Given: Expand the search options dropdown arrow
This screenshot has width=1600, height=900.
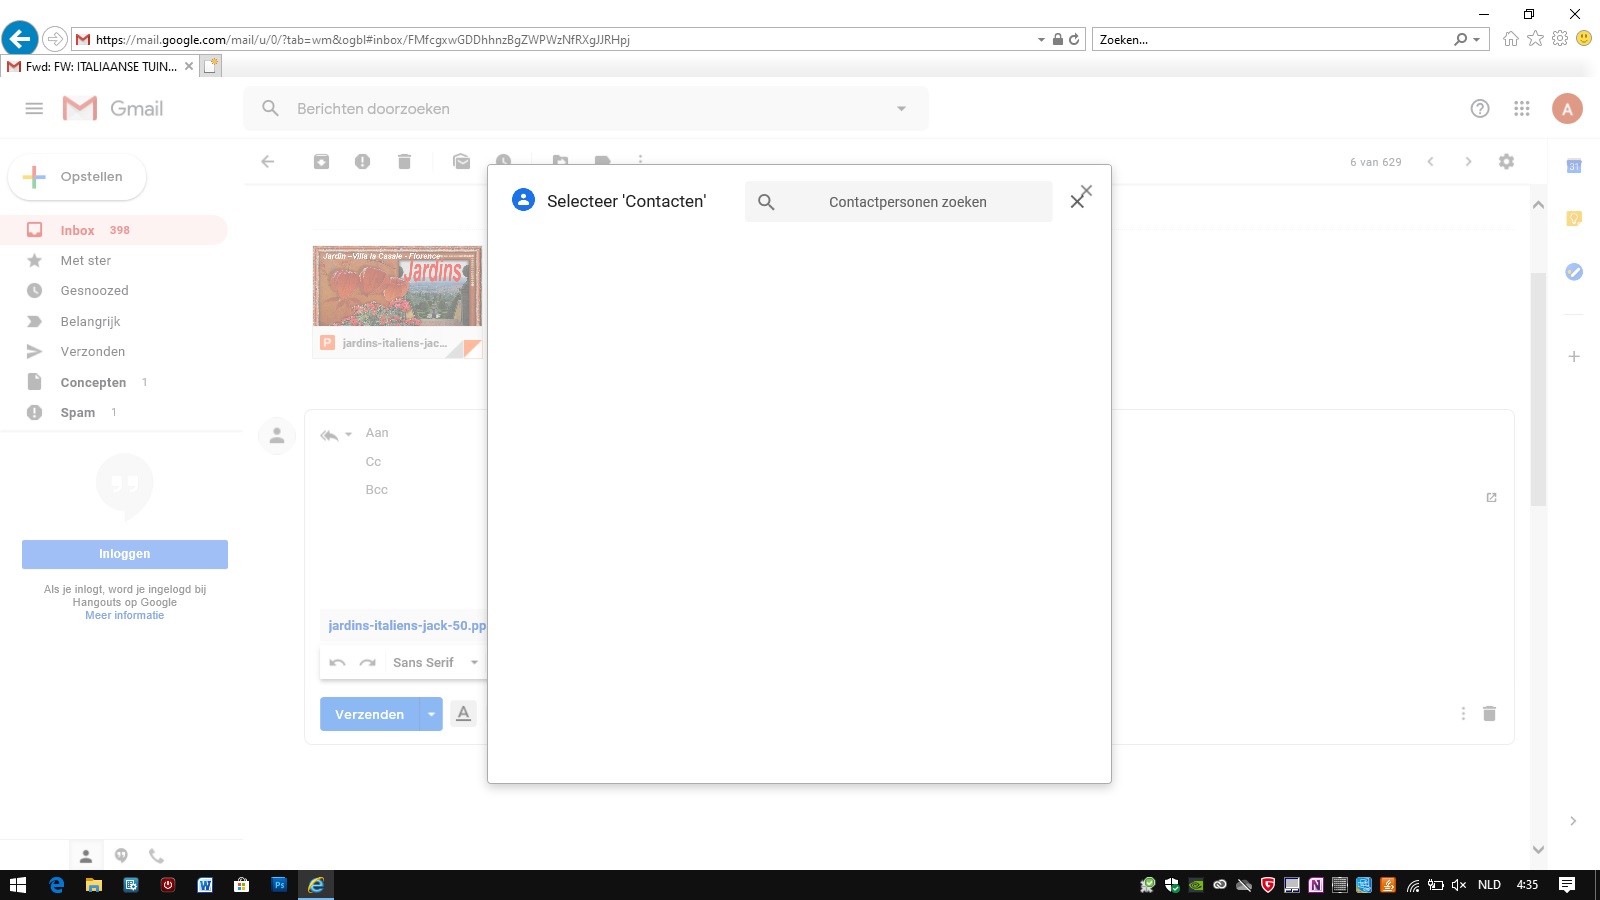Looking at the screenshot, I should pos(901,109).
